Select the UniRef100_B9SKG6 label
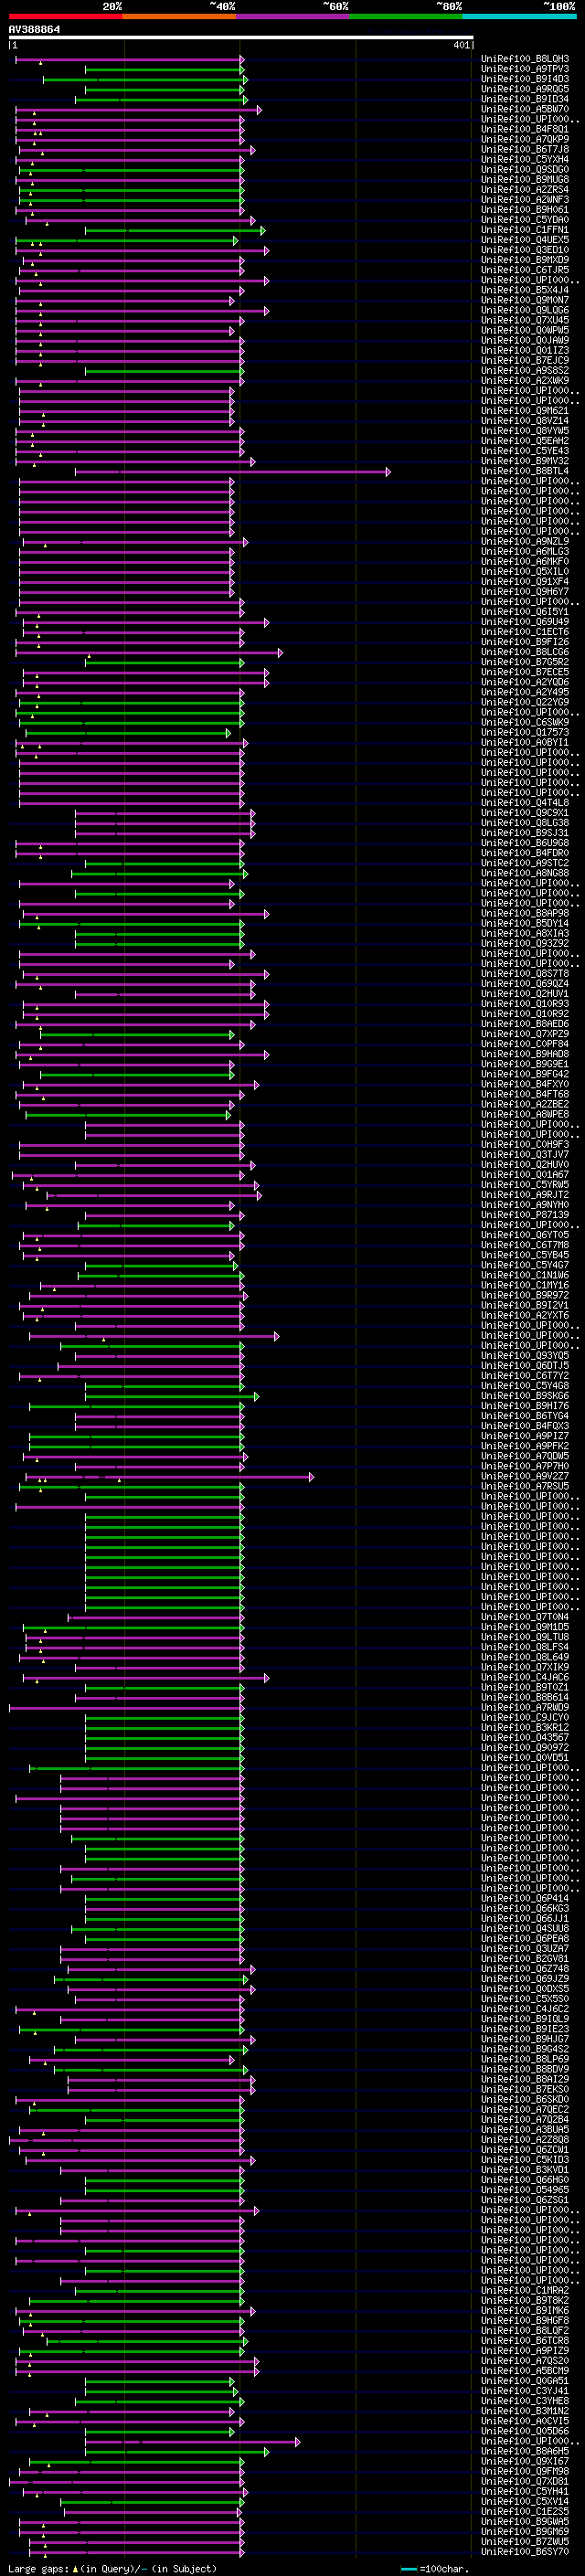585x2576 pixels. [524, 1396]
